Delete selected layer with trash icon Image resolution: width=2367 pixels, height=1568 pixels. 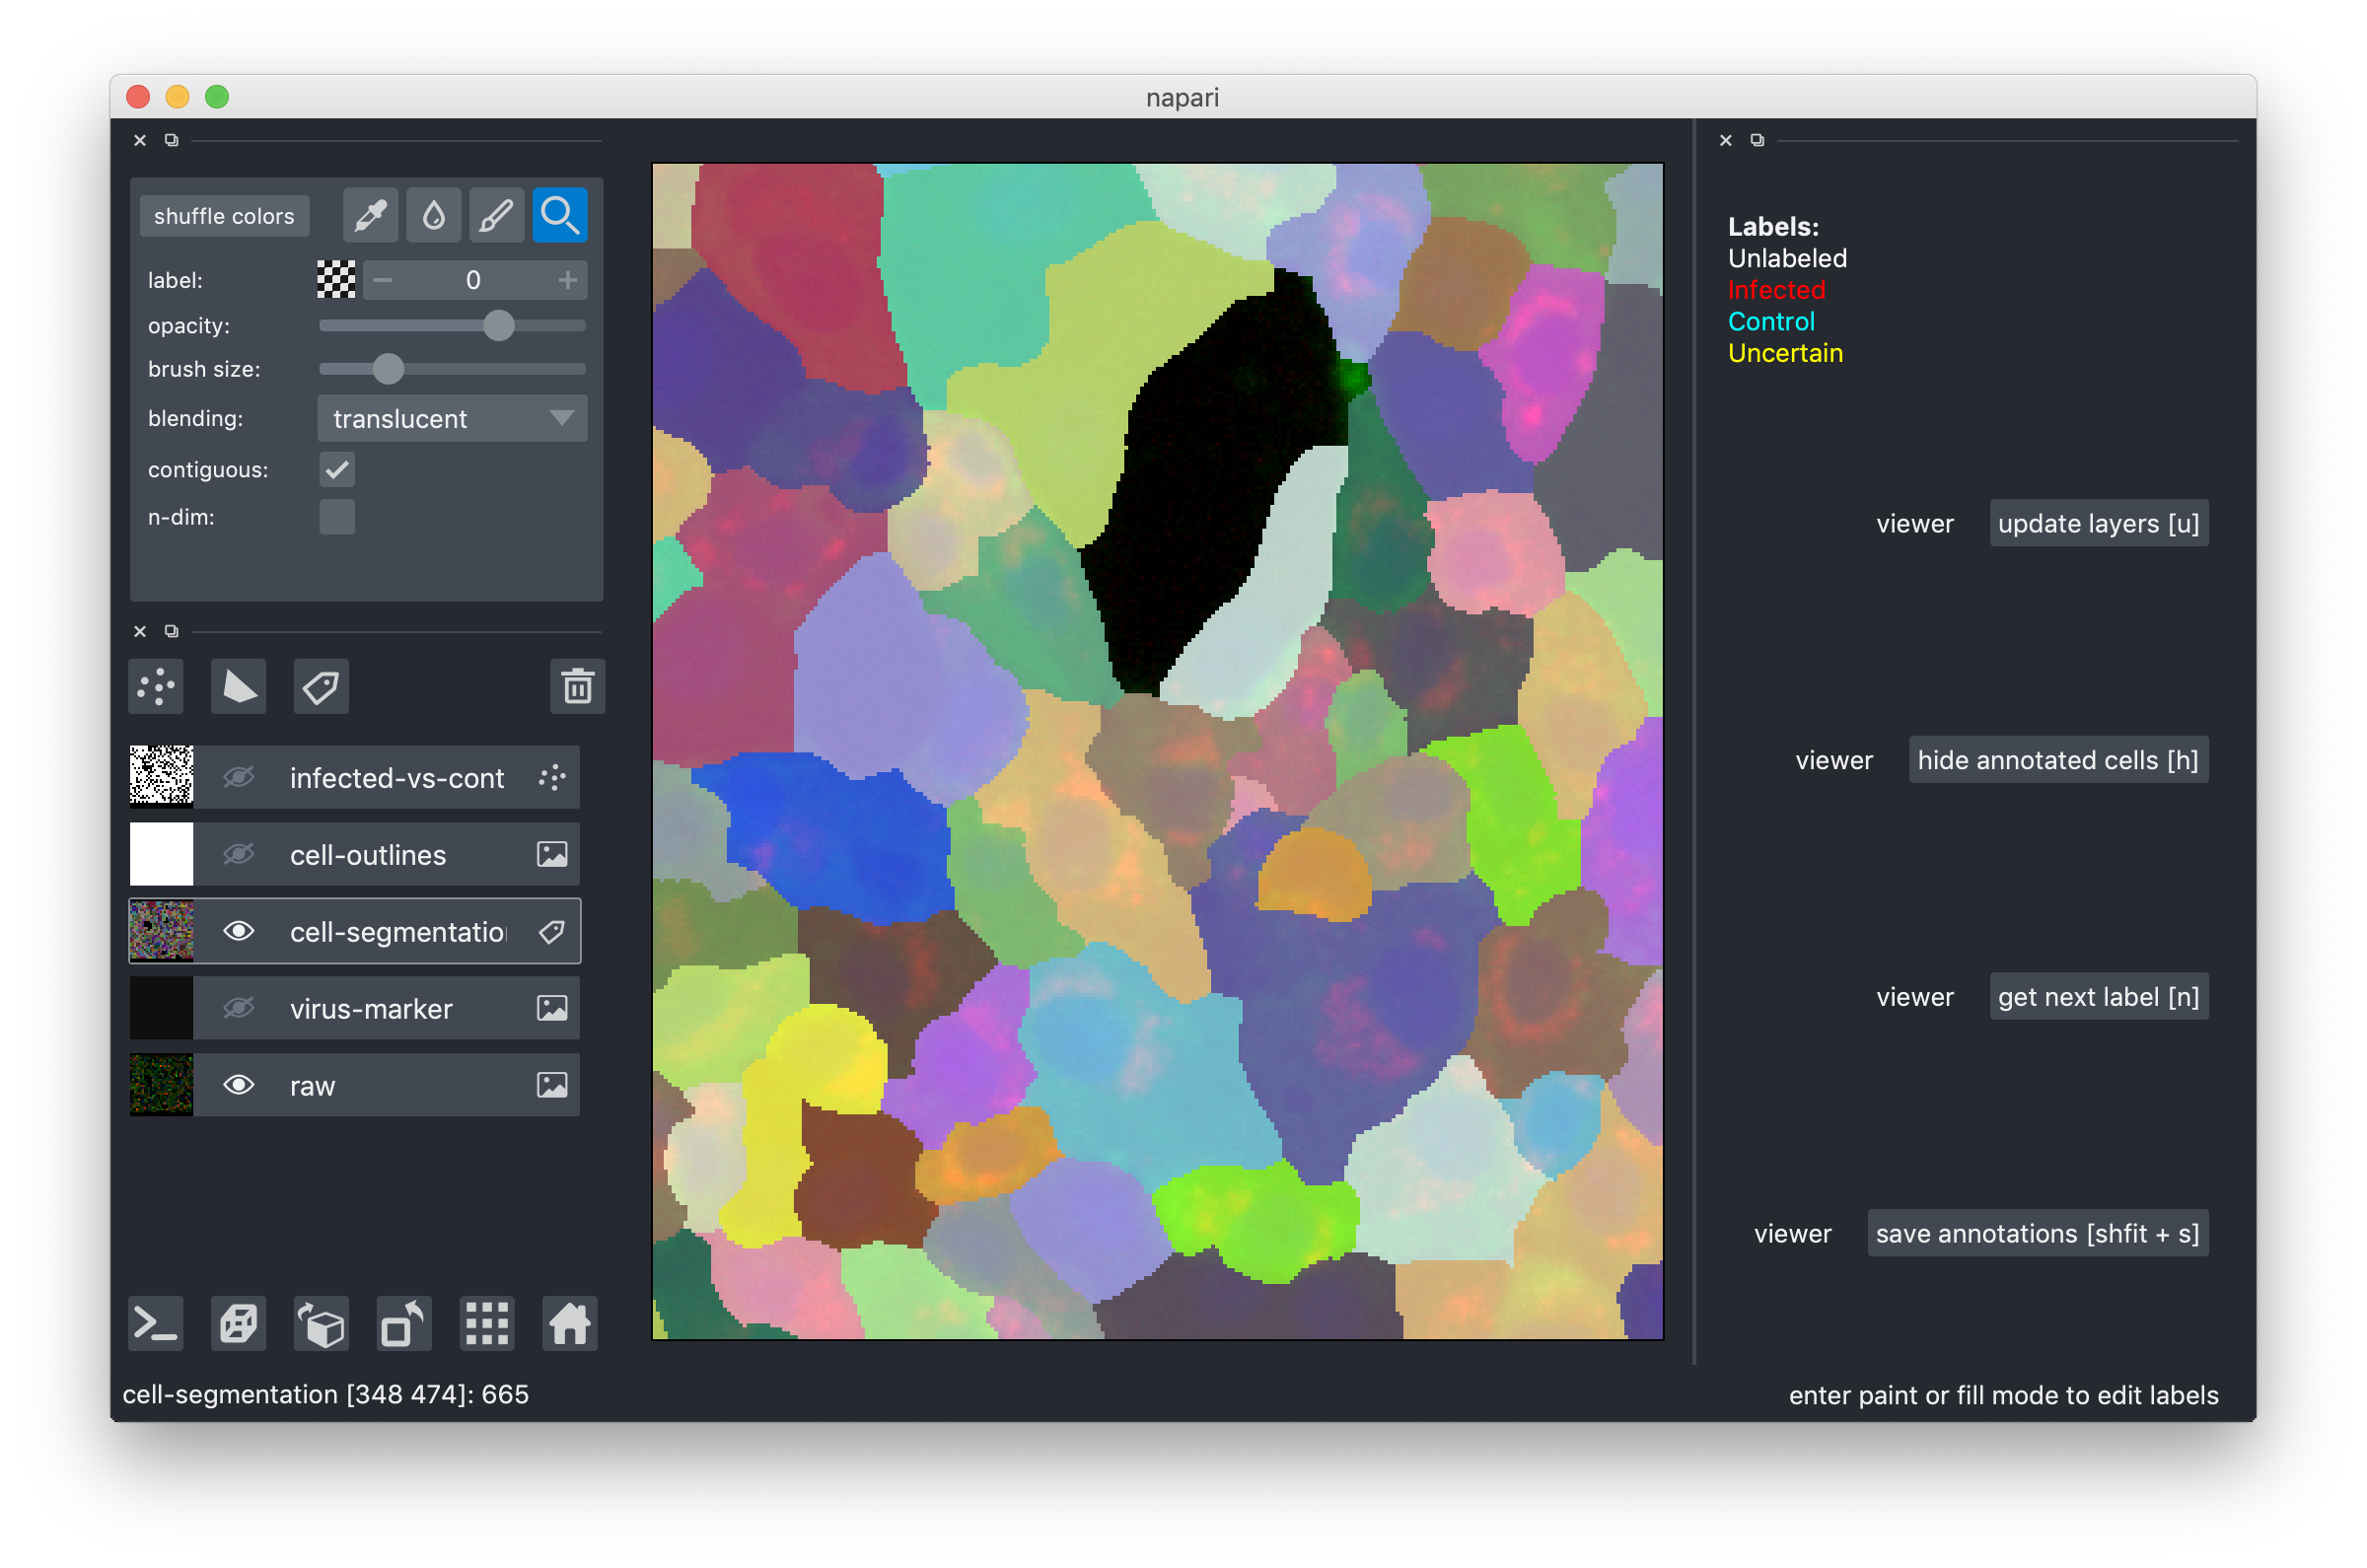(577, 687)
